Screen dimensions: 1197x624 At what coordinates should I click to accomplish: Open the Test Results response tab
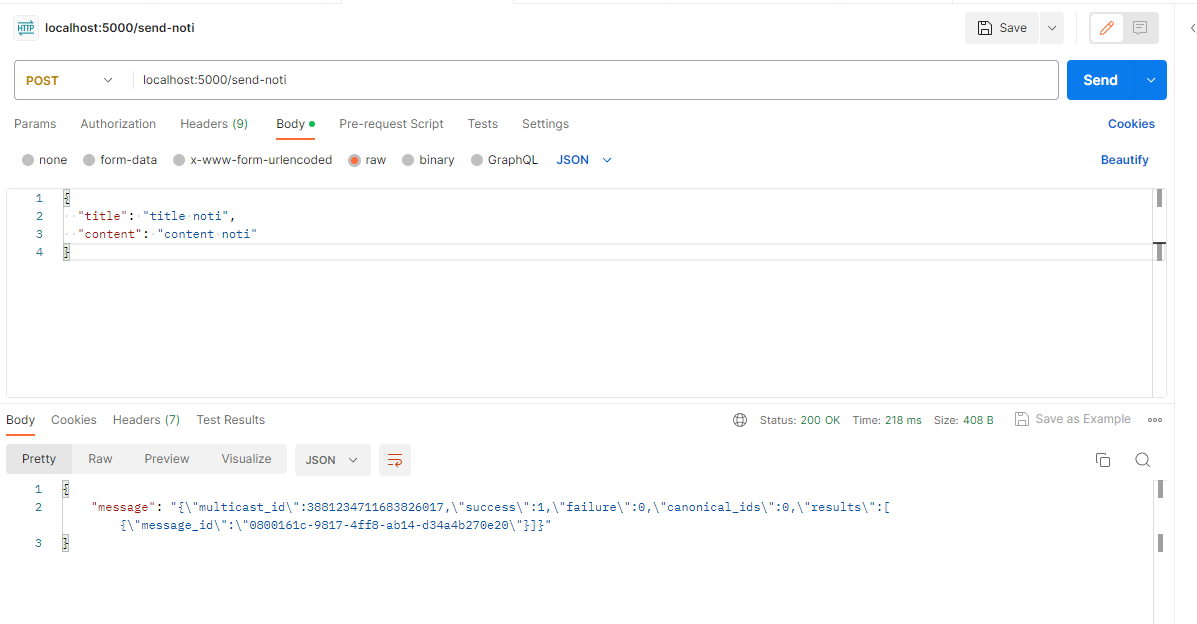(x=230, y=420)
